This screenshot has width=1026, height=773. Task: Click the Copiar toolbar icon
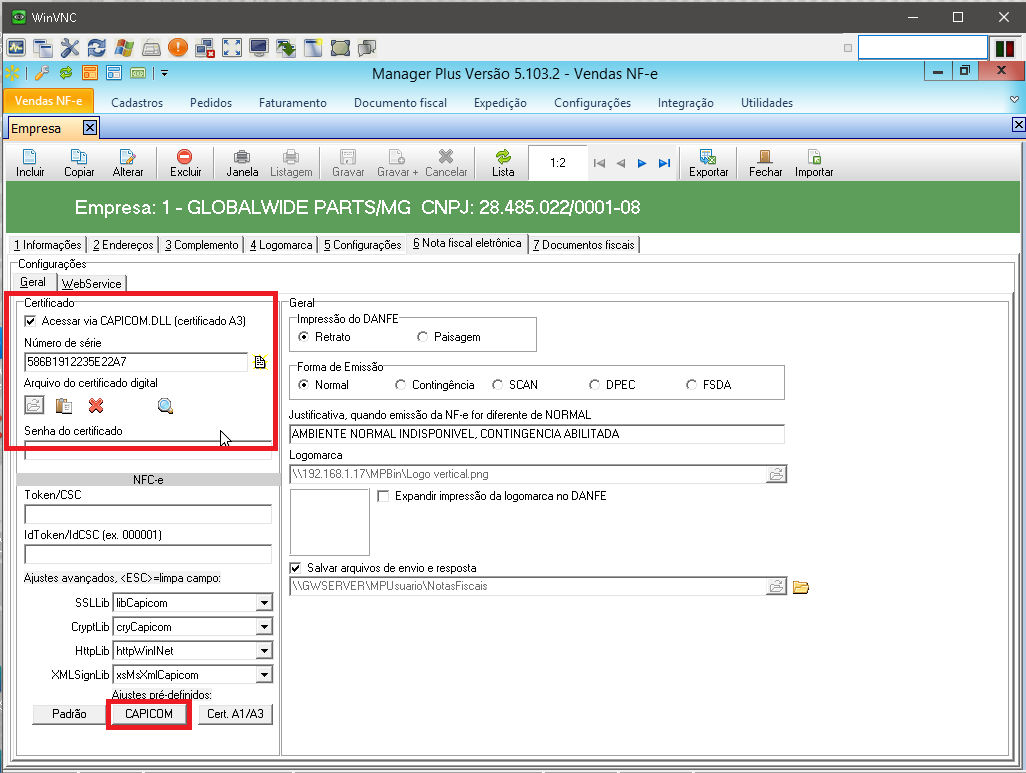79,157
